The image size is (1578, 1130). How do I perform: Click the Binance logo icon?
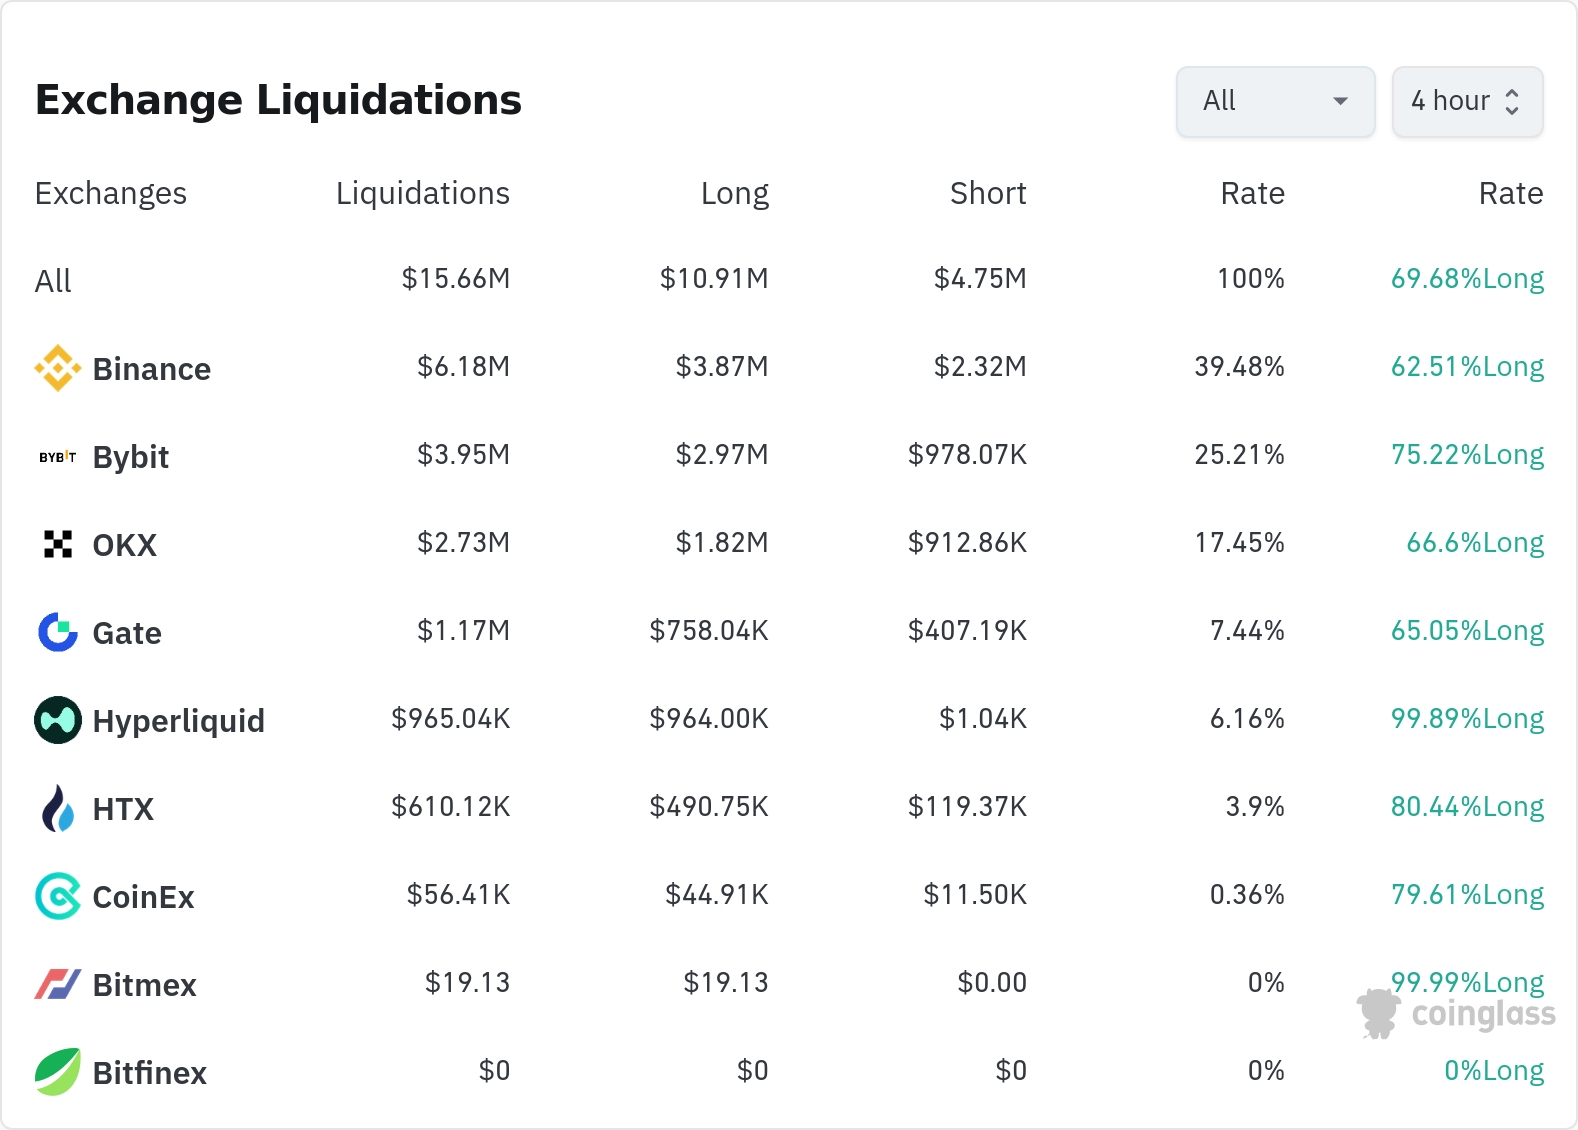(x=58, y=368)
